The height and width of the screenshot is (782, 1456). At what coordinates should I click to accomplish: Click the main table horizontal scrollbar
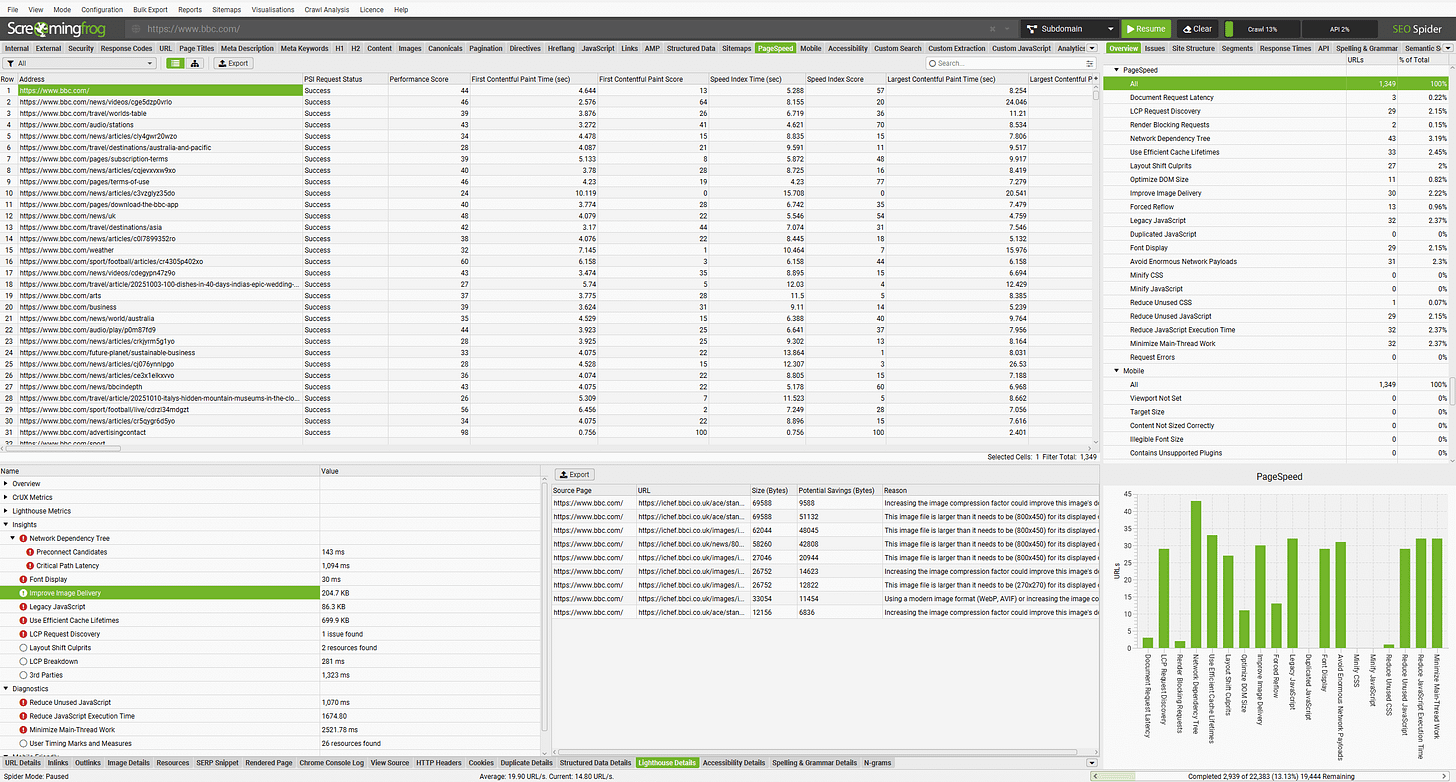(x=61, y=448)
